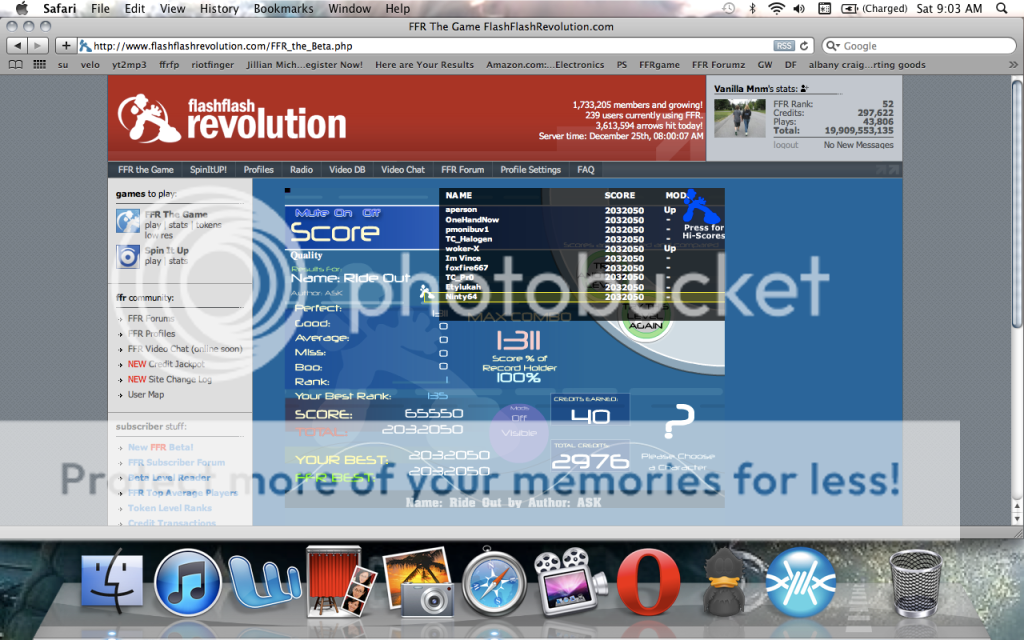Open the volume control in menu bar
Screen dimensions: 1024x640
[x=801, y=9]
